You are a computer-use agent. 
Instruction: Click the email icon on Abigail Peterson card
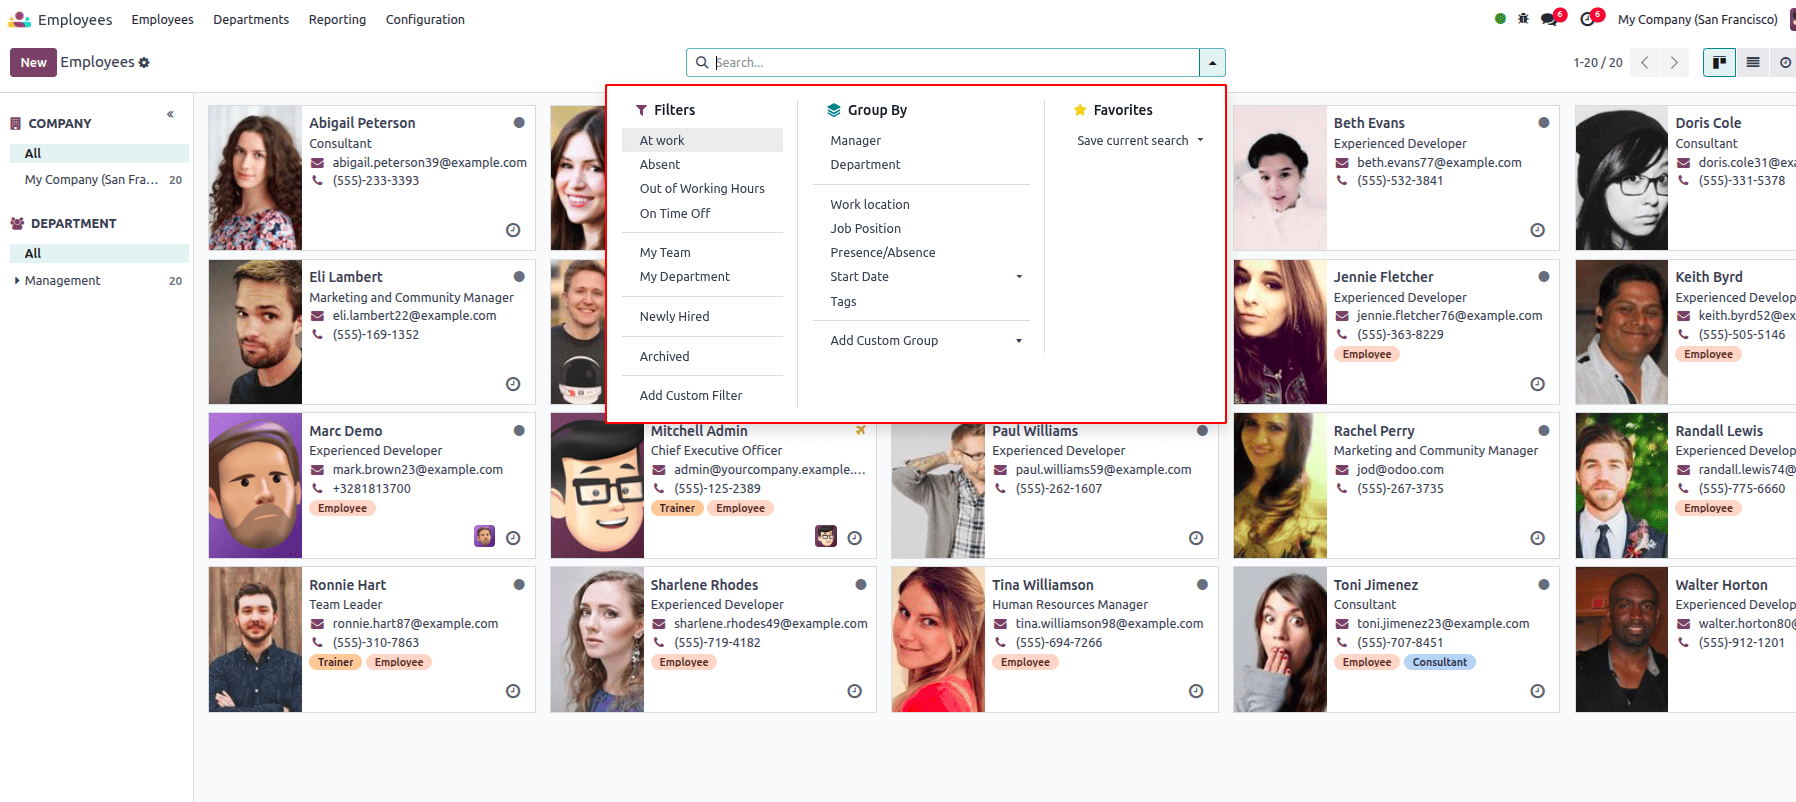[317, 163]
